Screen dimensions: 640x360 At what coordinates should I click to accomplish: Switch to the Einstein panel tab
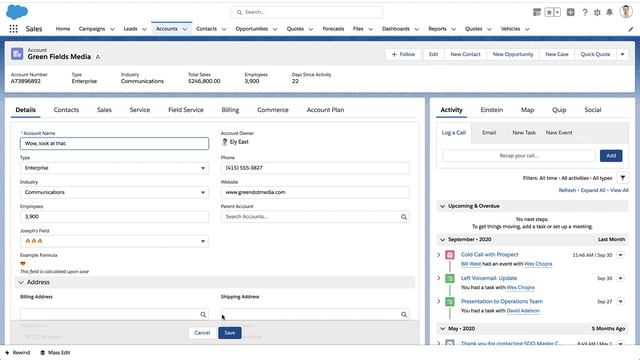coord(491,110)
